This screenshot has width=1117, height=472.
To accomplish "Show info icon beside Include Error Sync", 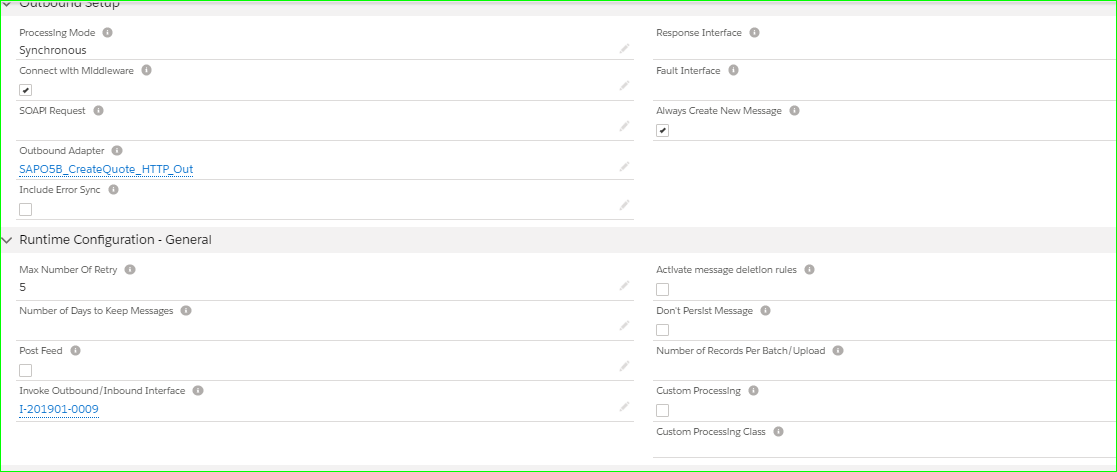I will click(113, 190).
